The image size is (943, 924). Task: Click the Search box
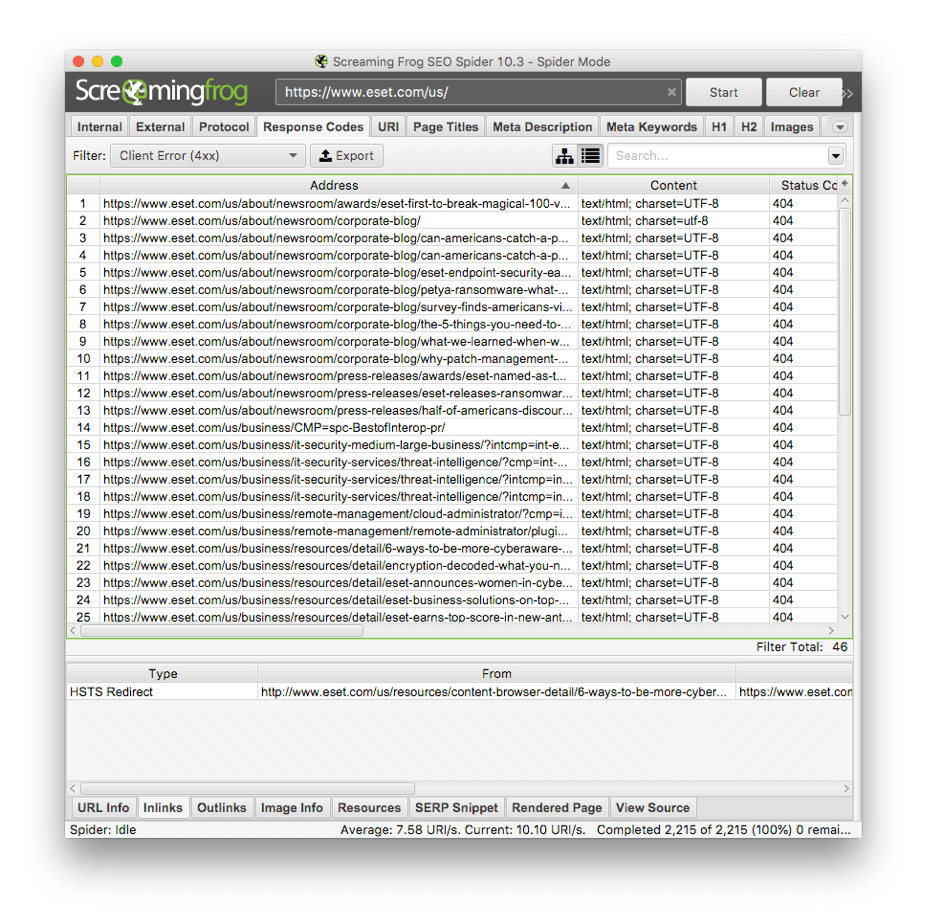(718, 156)
